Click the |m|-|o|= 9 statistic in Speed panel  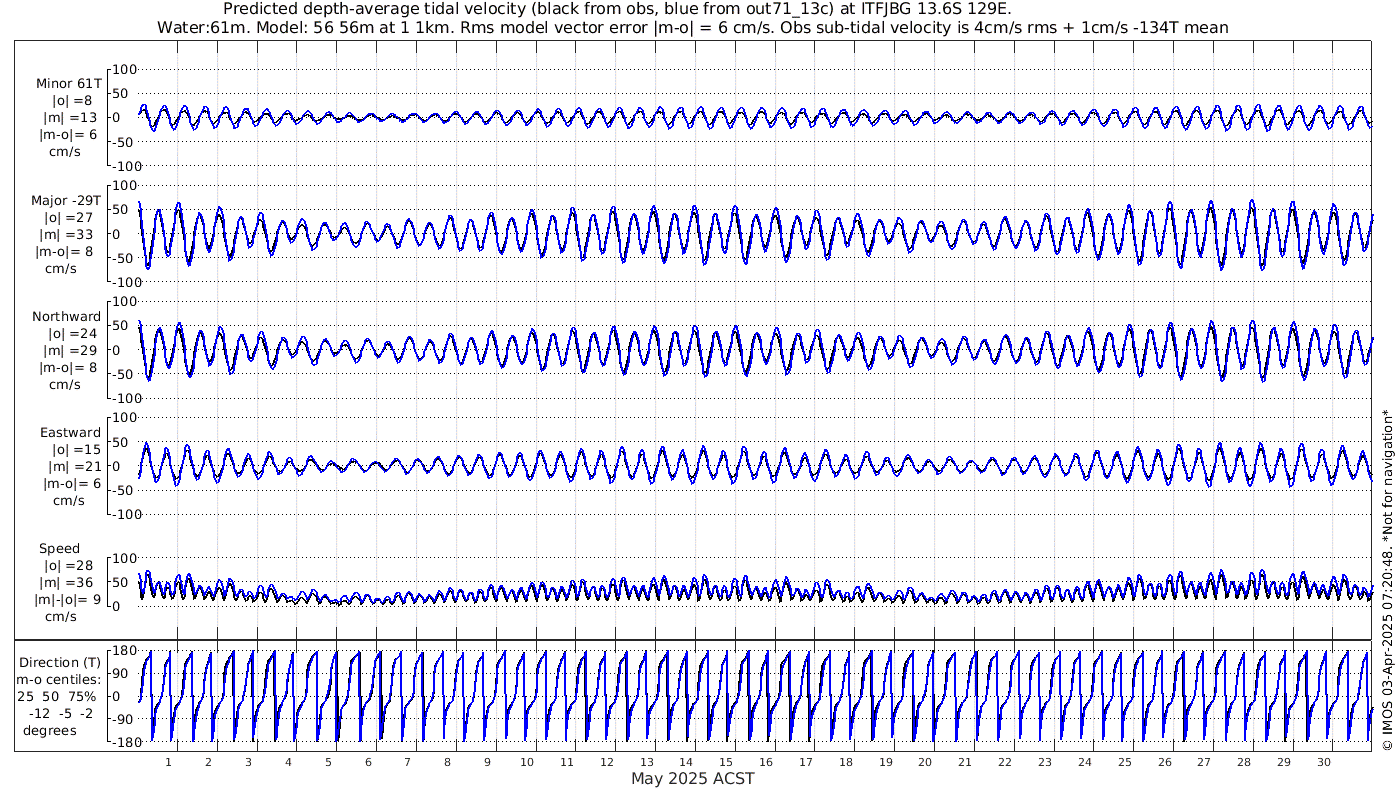coord(67,600)
